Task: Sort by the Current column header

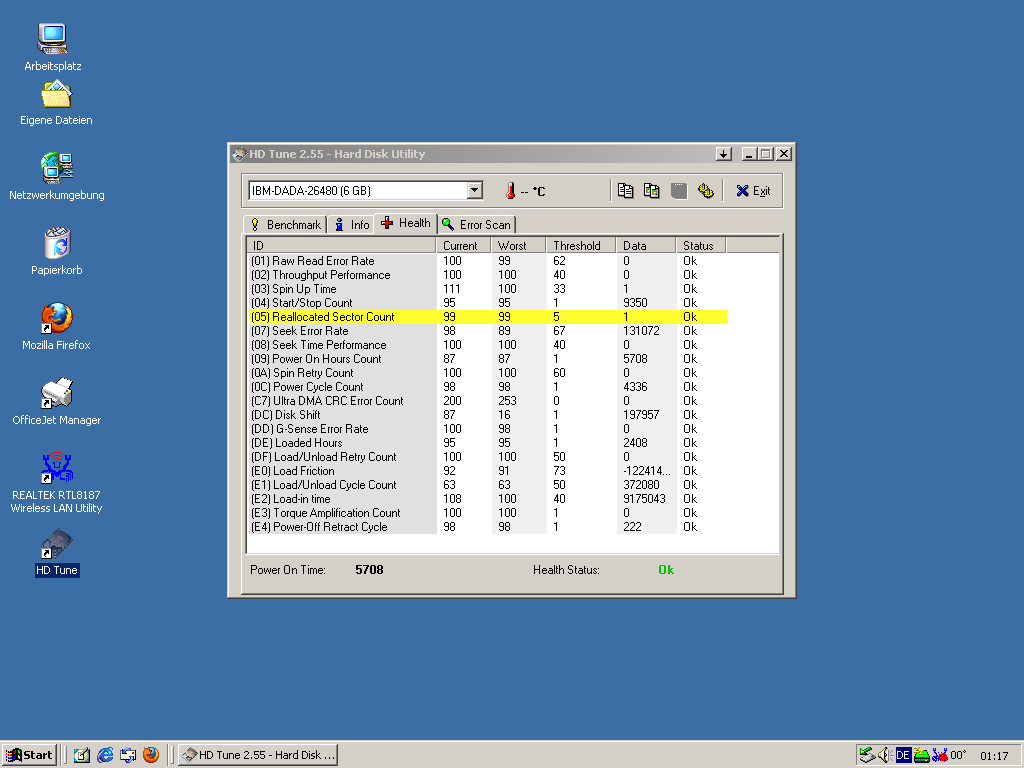Action: 463,246
